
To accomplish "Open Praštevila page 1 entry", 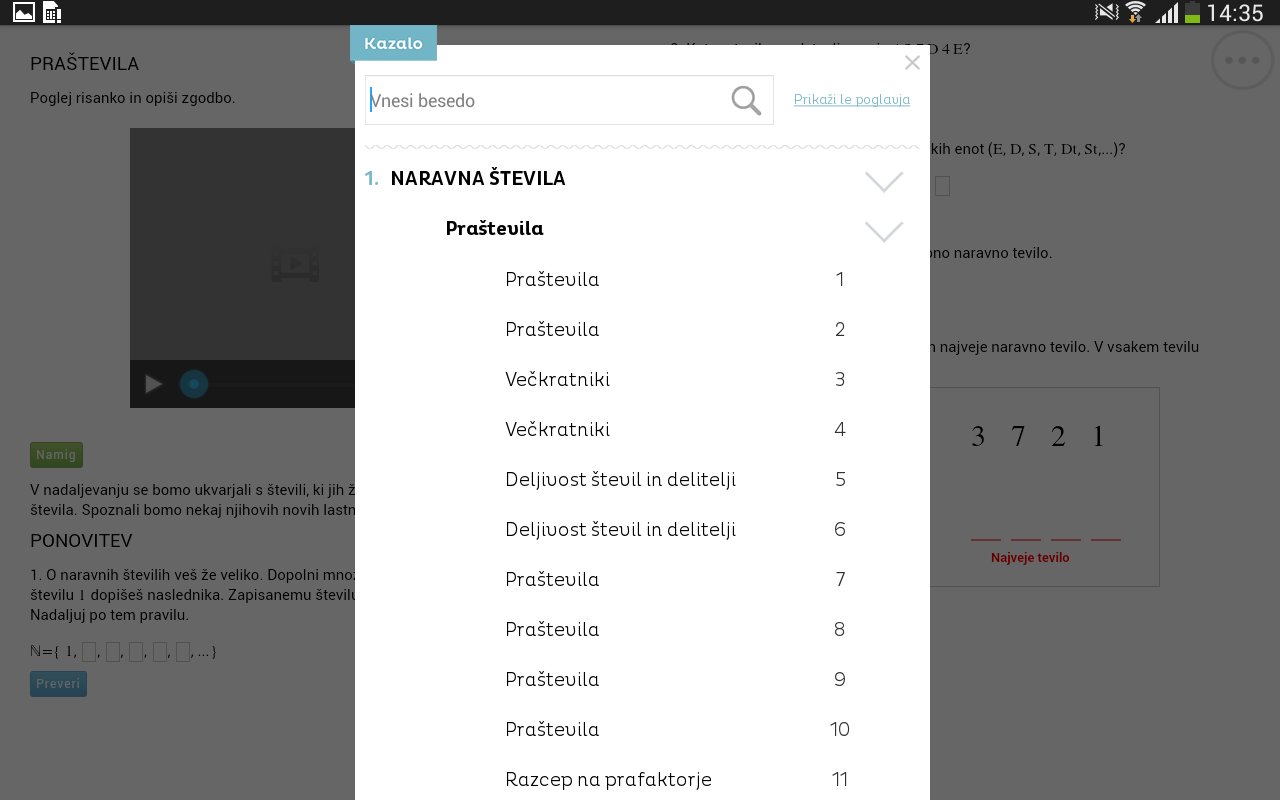I will [x=552, y=279].
